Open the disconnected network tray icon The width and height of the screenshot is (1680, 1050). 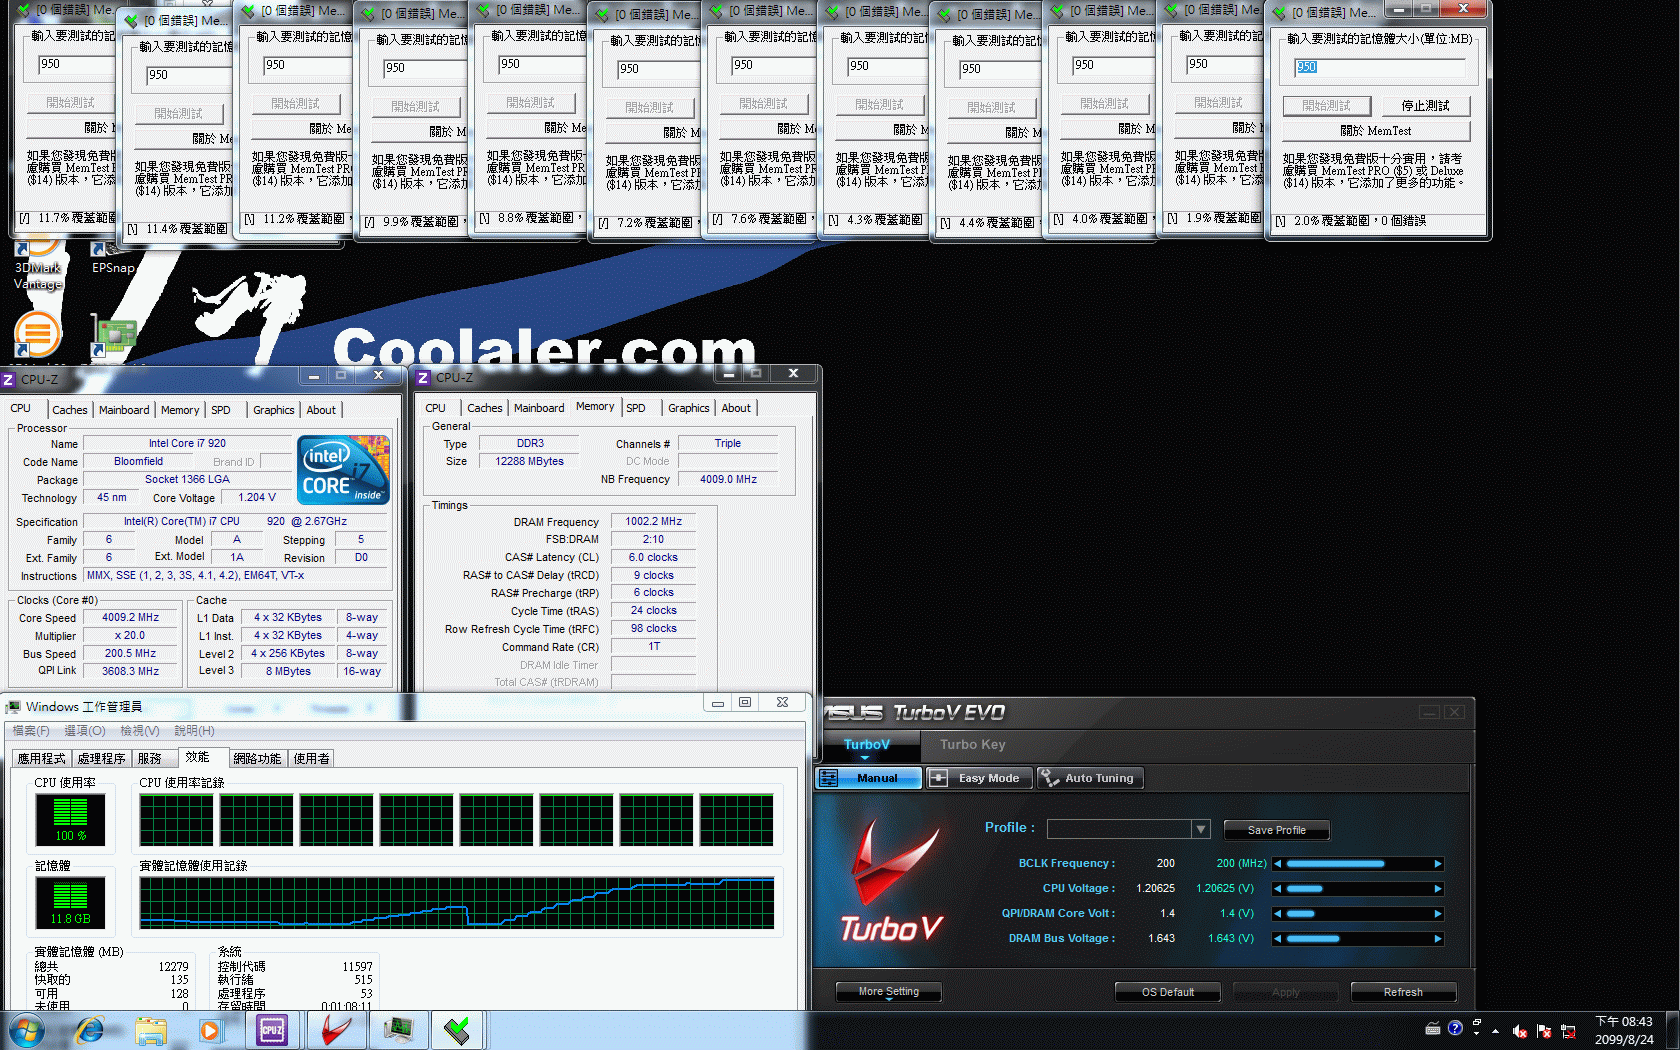1567,1030
